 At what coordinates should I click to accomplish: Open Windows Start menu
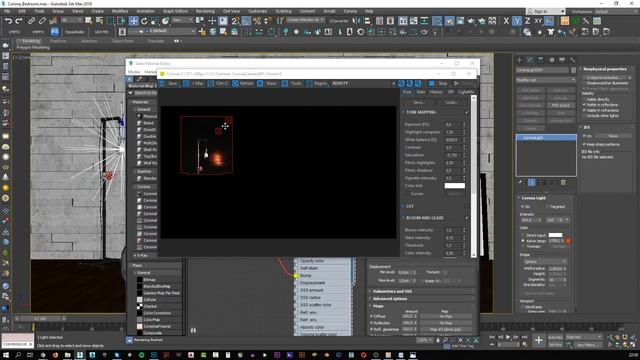tap(6, 355)
